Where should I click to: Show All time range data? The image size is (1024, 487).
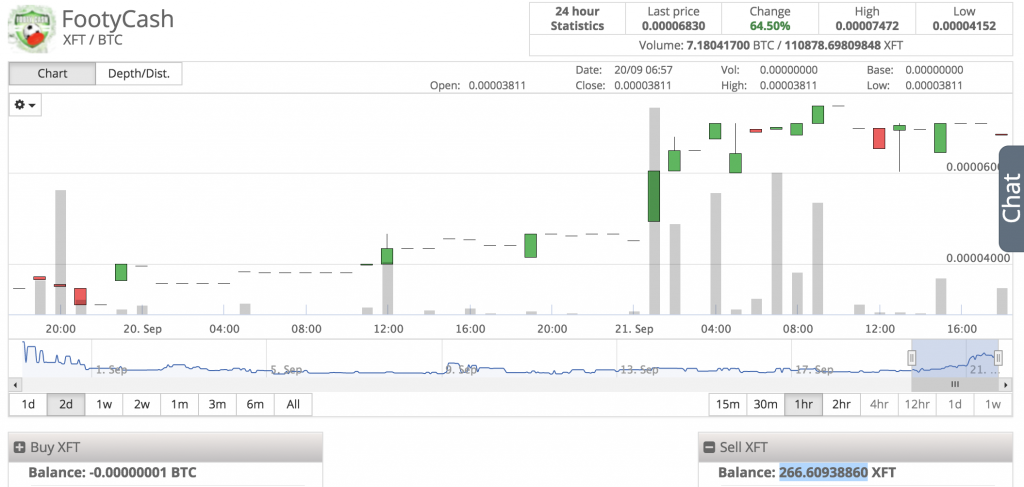coord(292,404)
